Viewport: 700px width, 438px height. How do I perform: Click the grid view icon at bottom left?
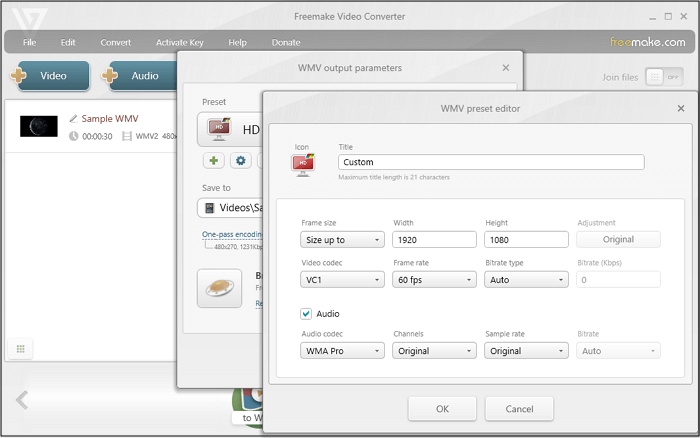pyautogui.click(x=19, y=348)
